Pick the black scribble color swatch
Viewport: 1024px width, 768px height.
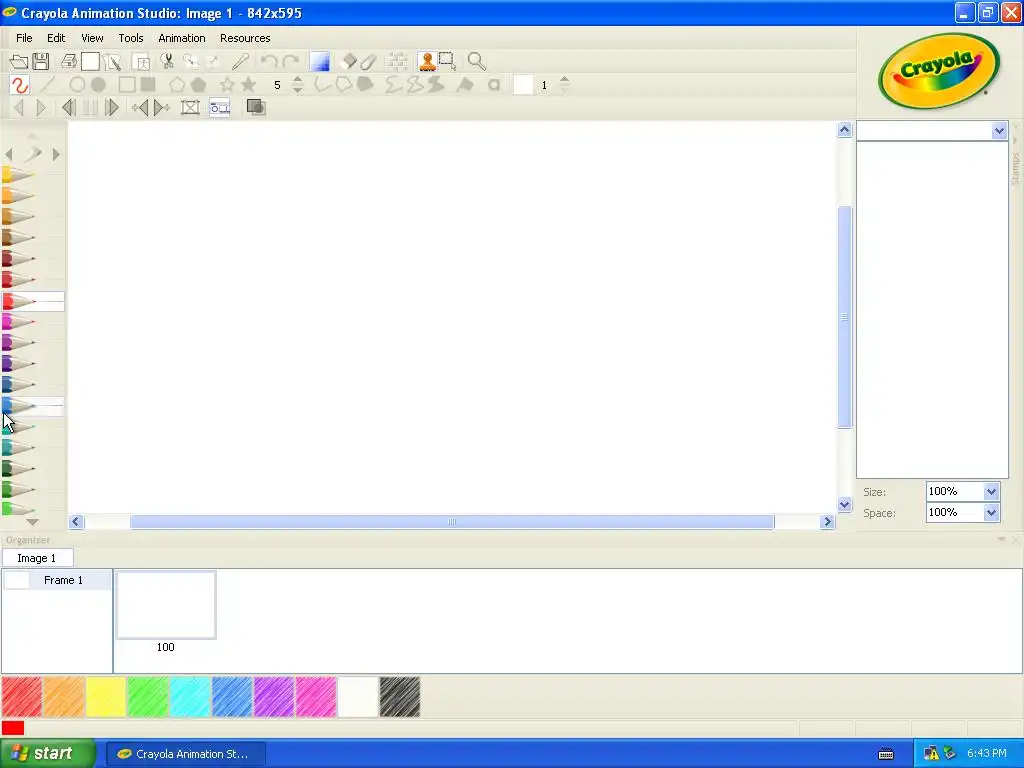(400, 697)
